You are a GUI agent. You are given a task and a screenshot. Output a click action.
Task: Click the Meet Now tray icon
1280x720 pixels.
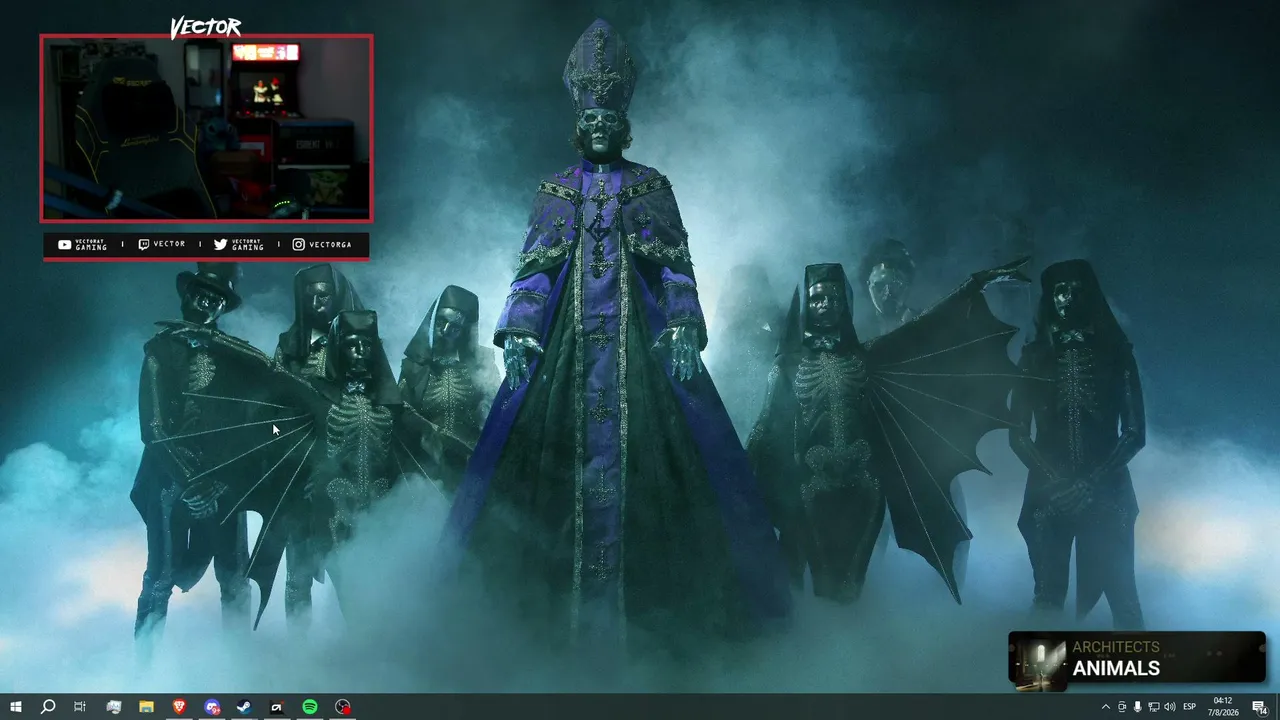tap(1122, 707)
